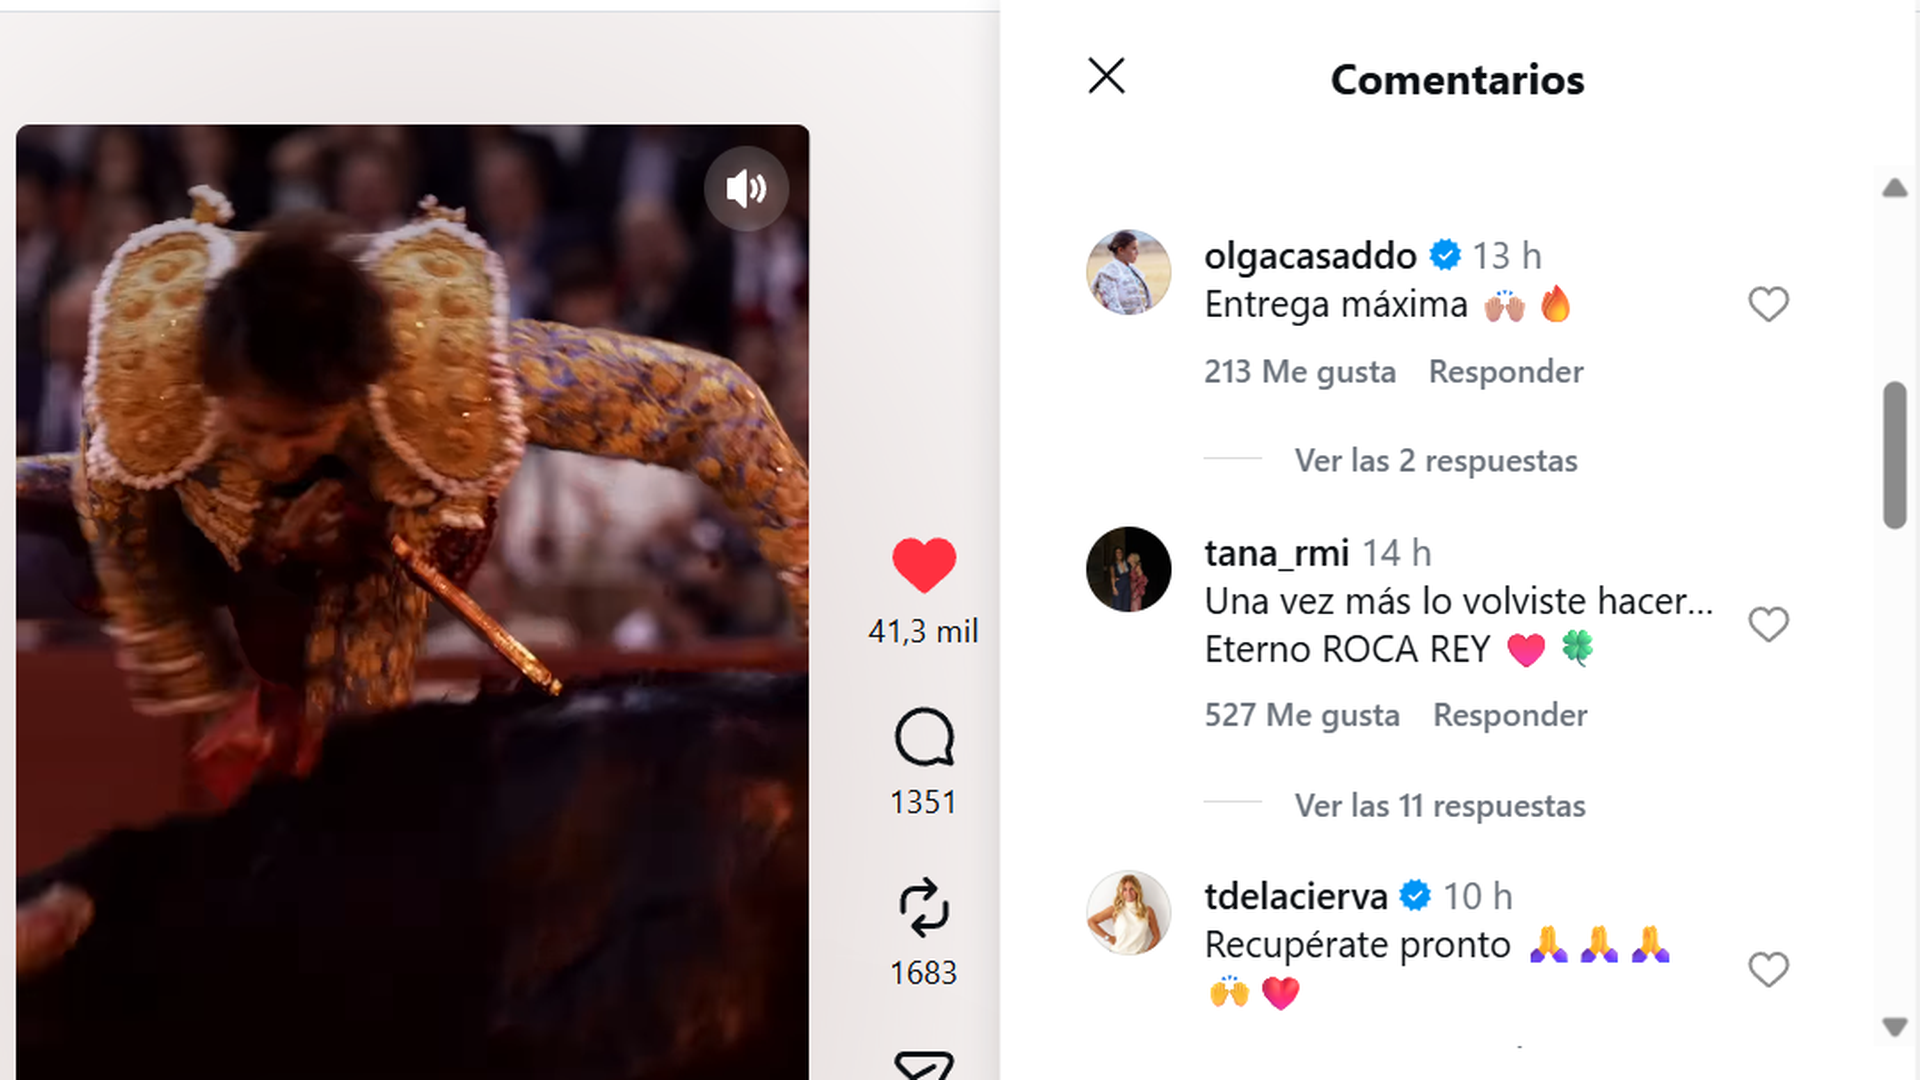Reply to olgacasaddo via Responder
The height and width of the screenshot is (1080, 1920).
1505,371
